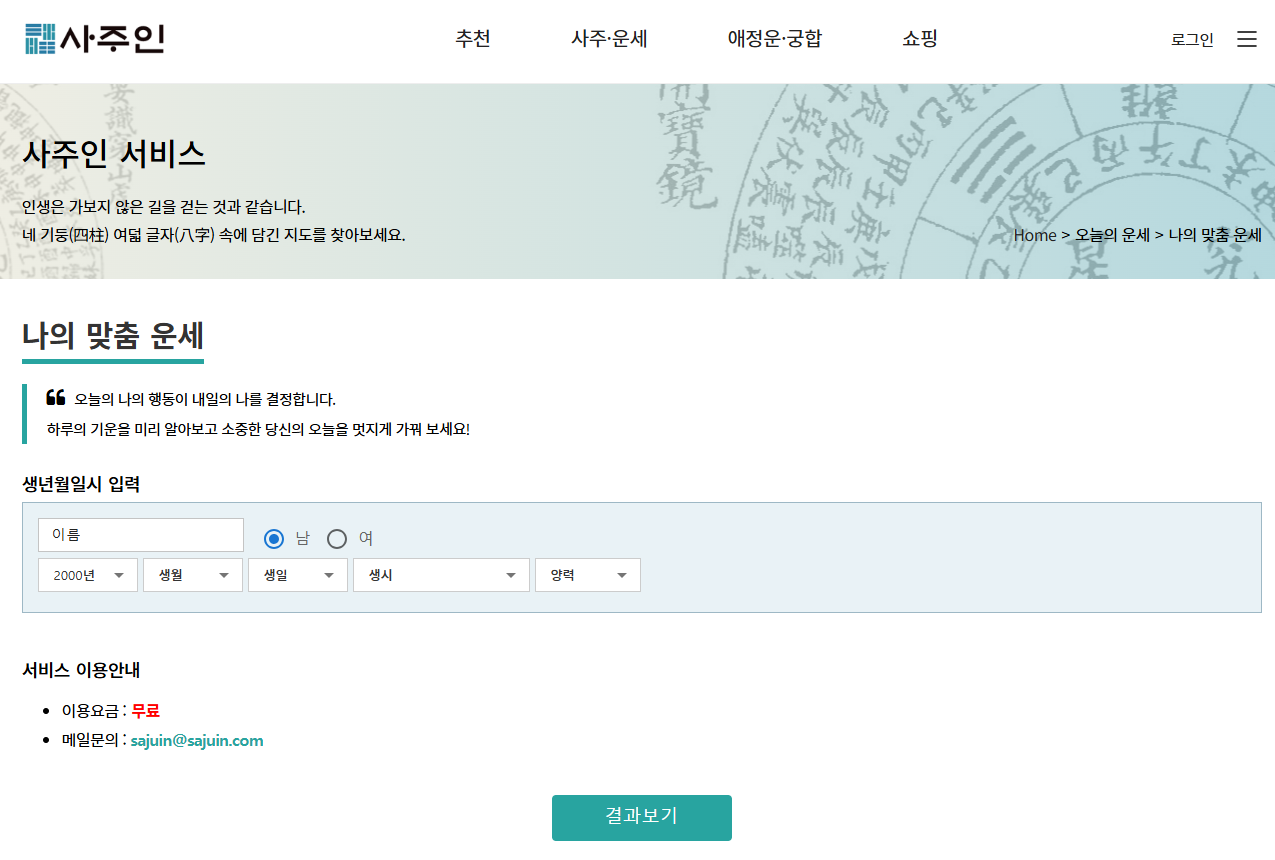
Task: Go to Home via breadcrumb link
Action: [x=1035, y=235]
